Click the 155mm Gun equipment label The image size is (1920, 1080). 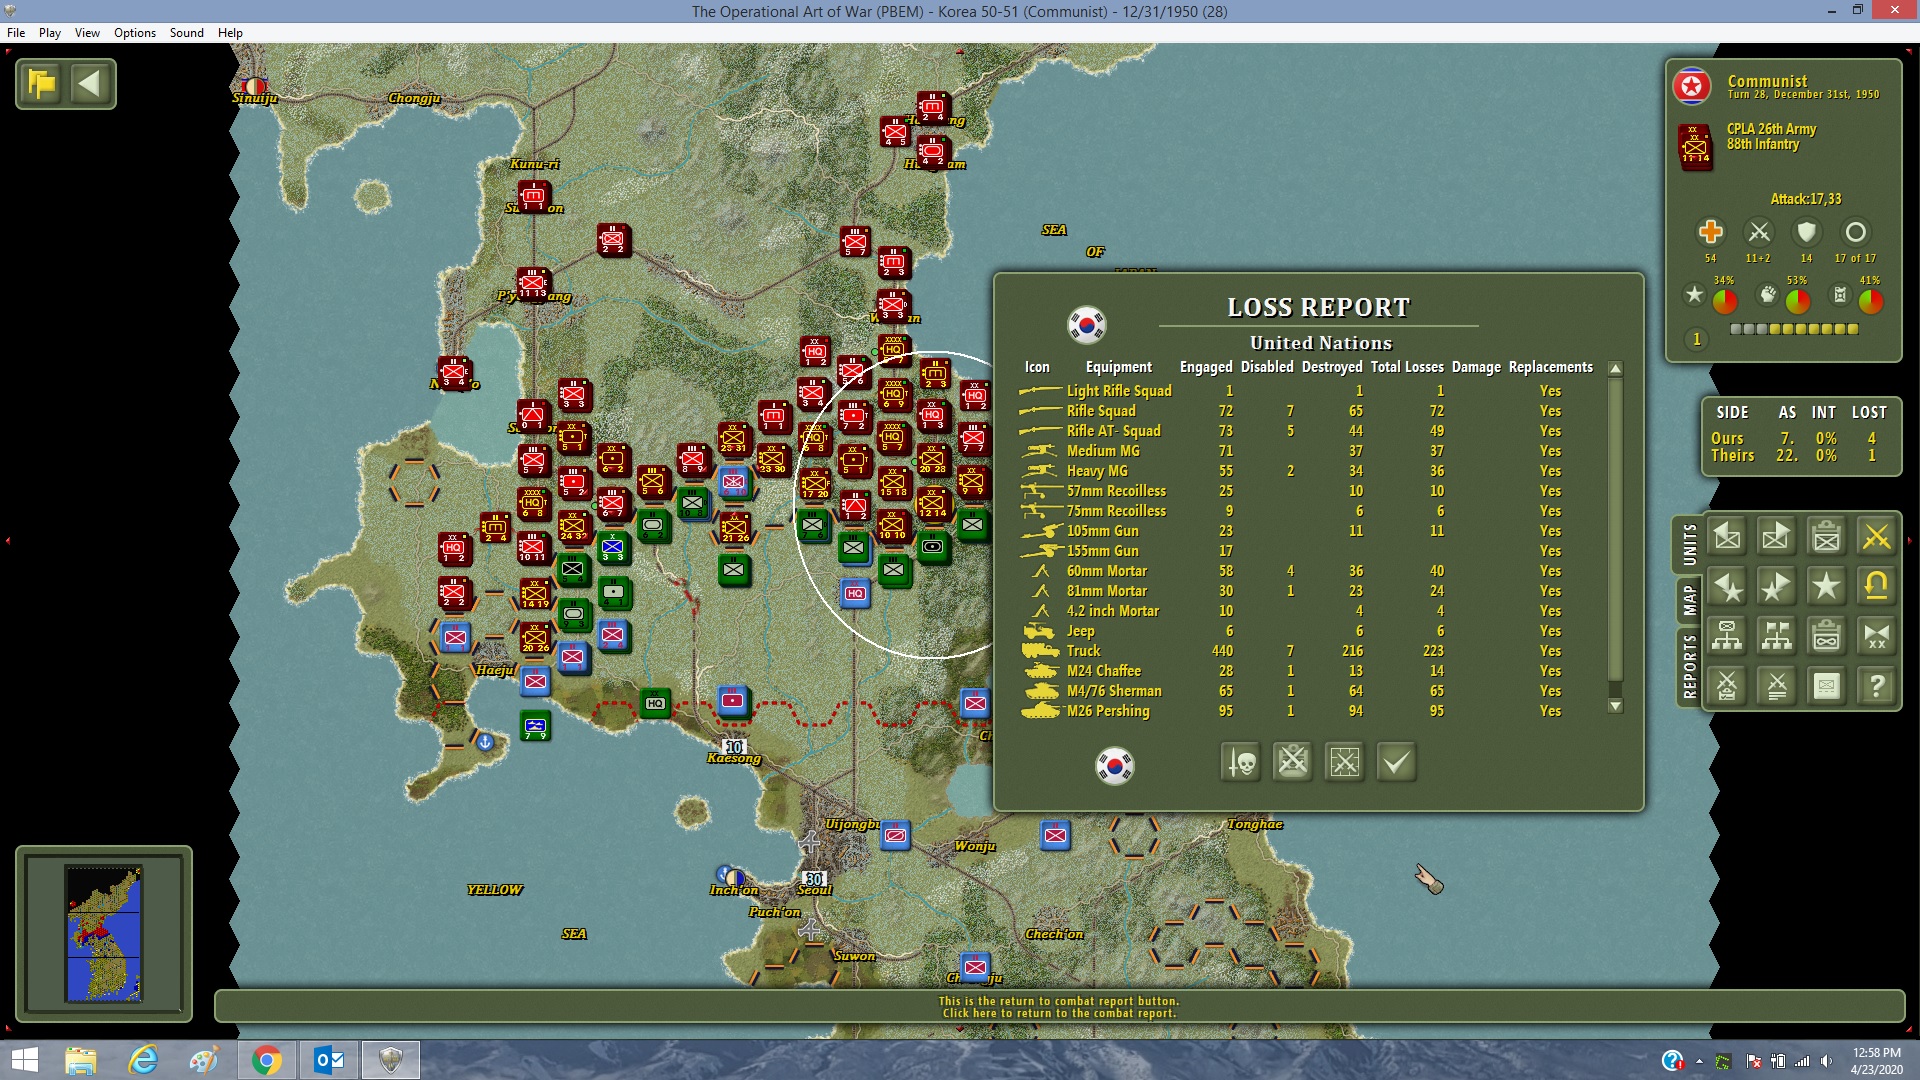point(1102,551)
